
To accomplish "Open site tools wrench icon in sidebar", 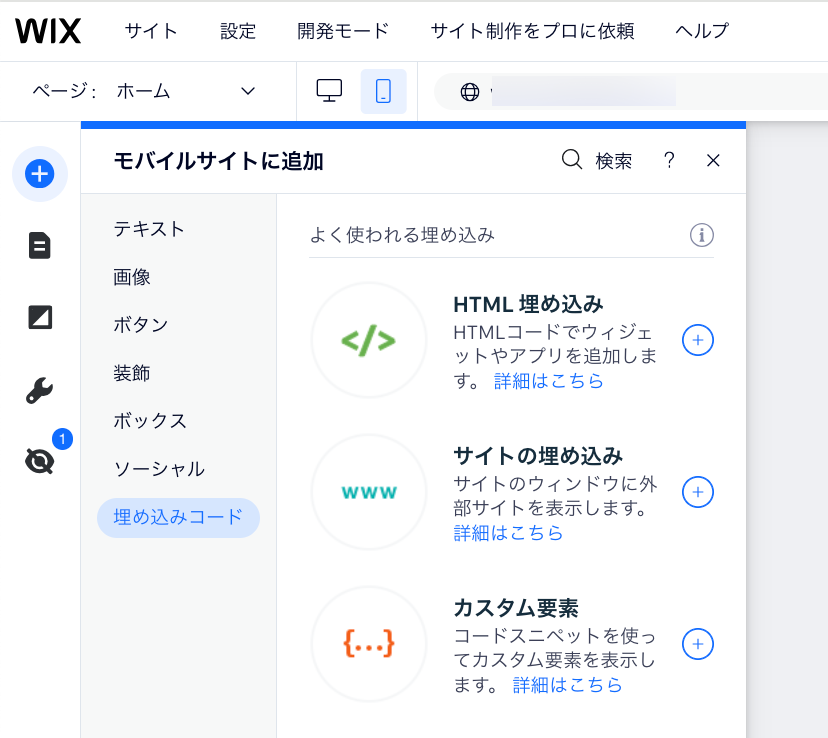I will coord(39,390).
